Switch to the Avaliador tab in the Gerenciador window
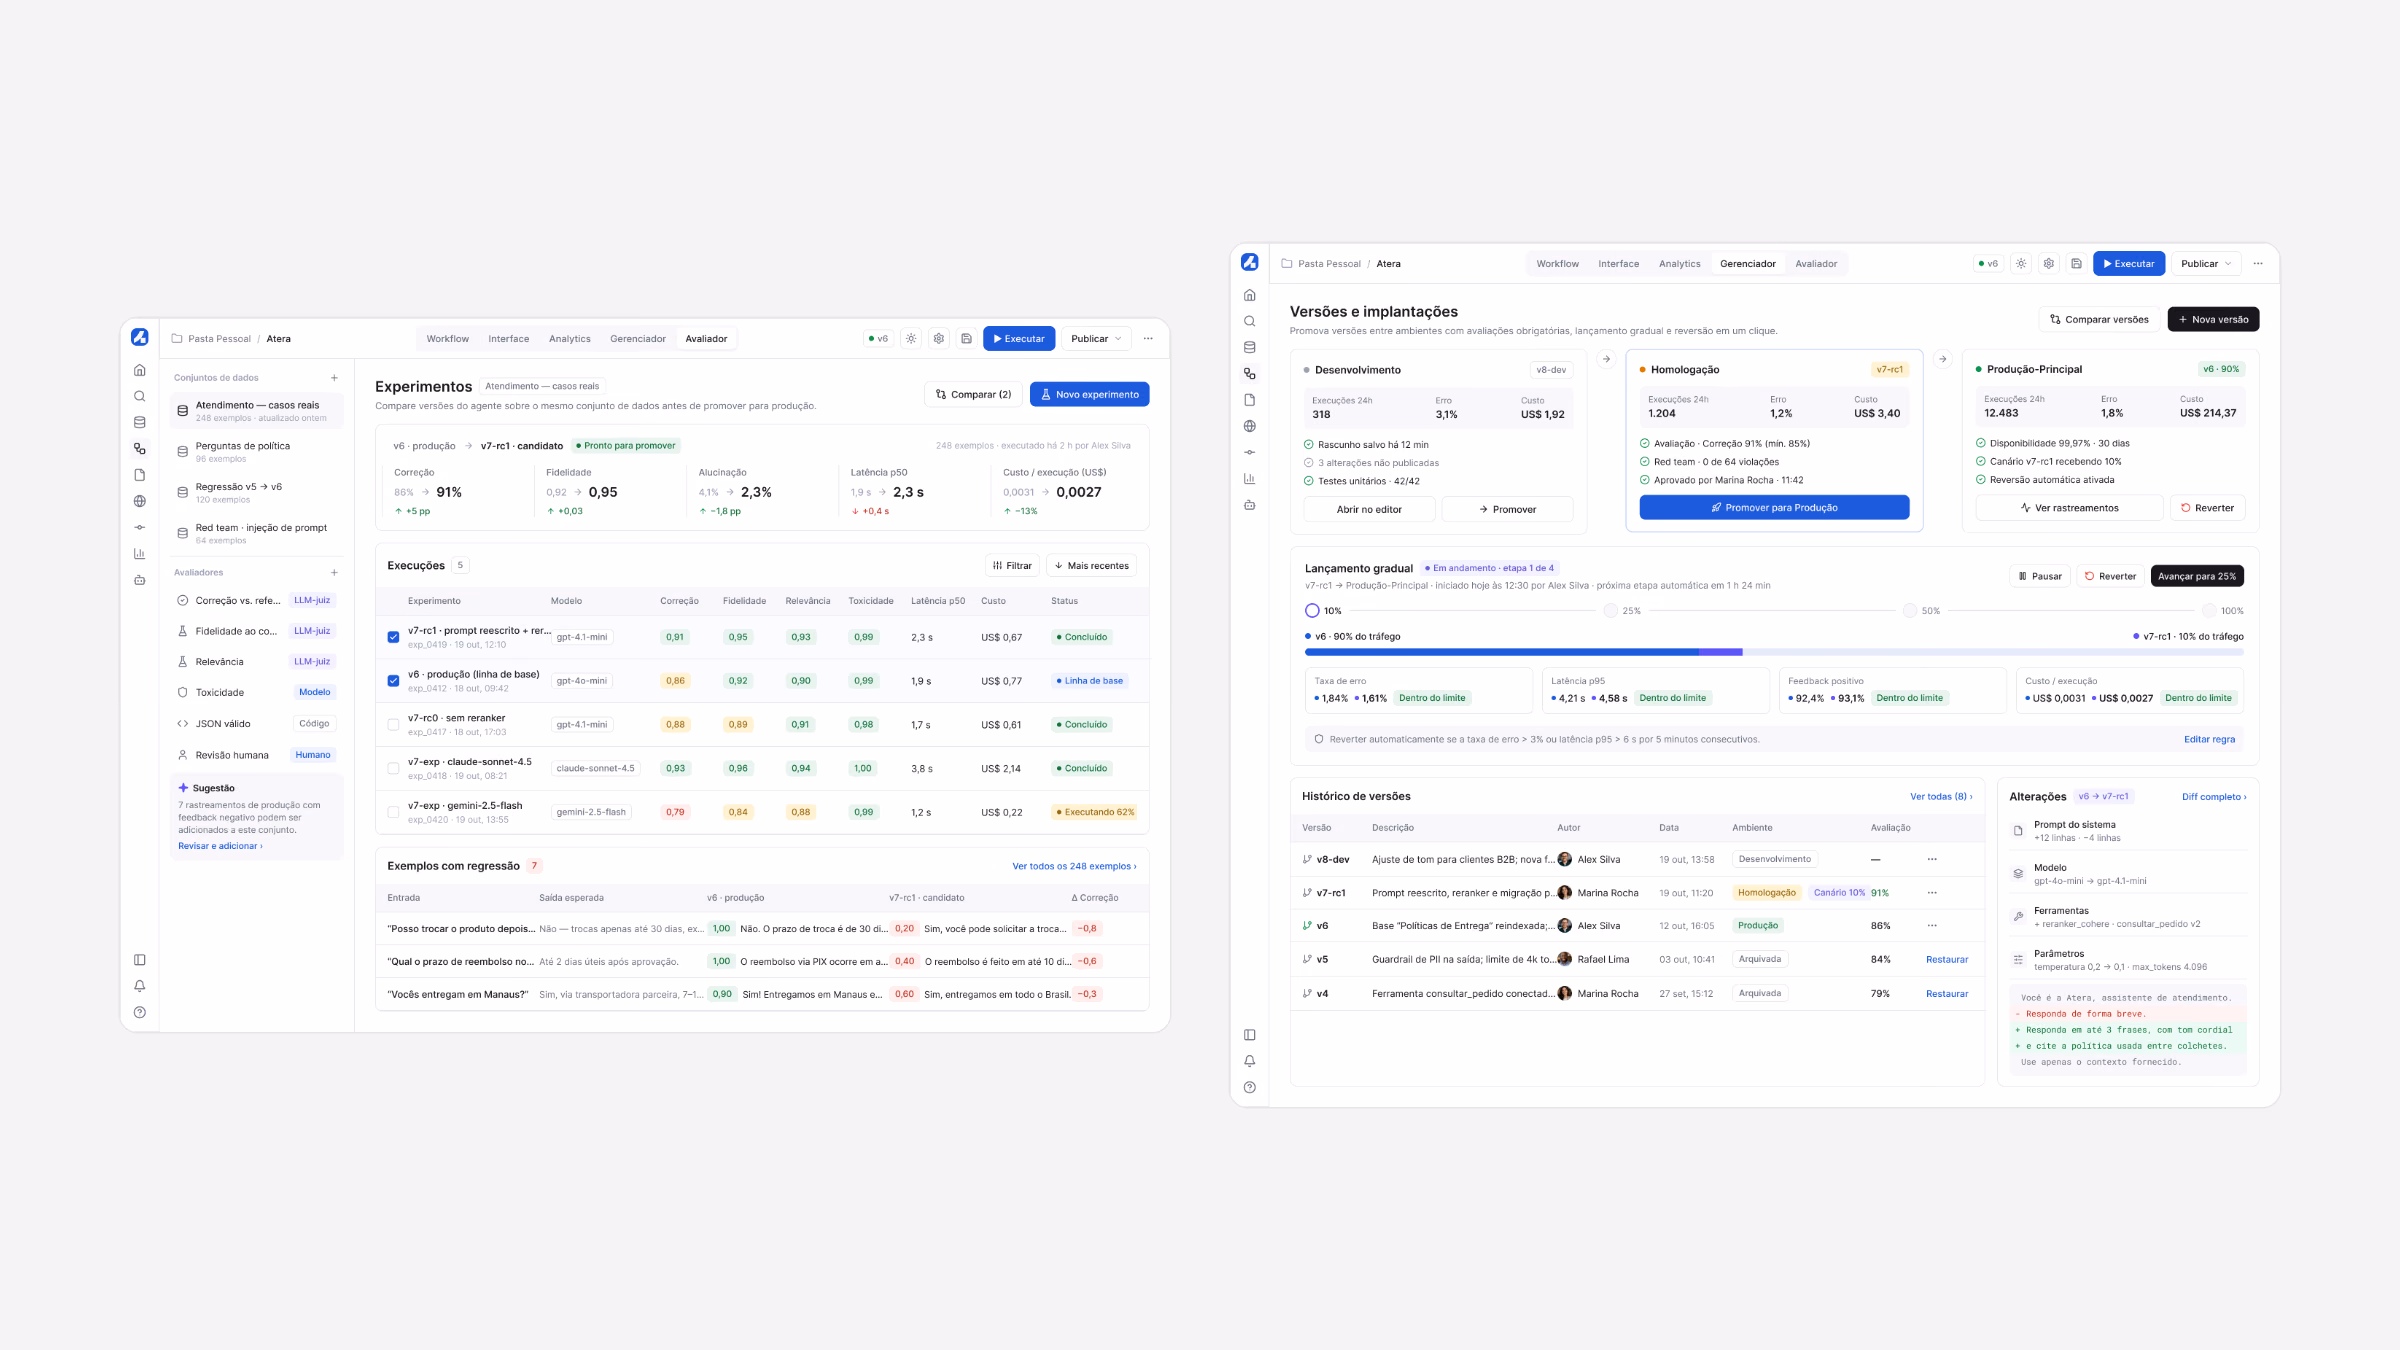The image size is (2400, 1350). pos(1816,264)
